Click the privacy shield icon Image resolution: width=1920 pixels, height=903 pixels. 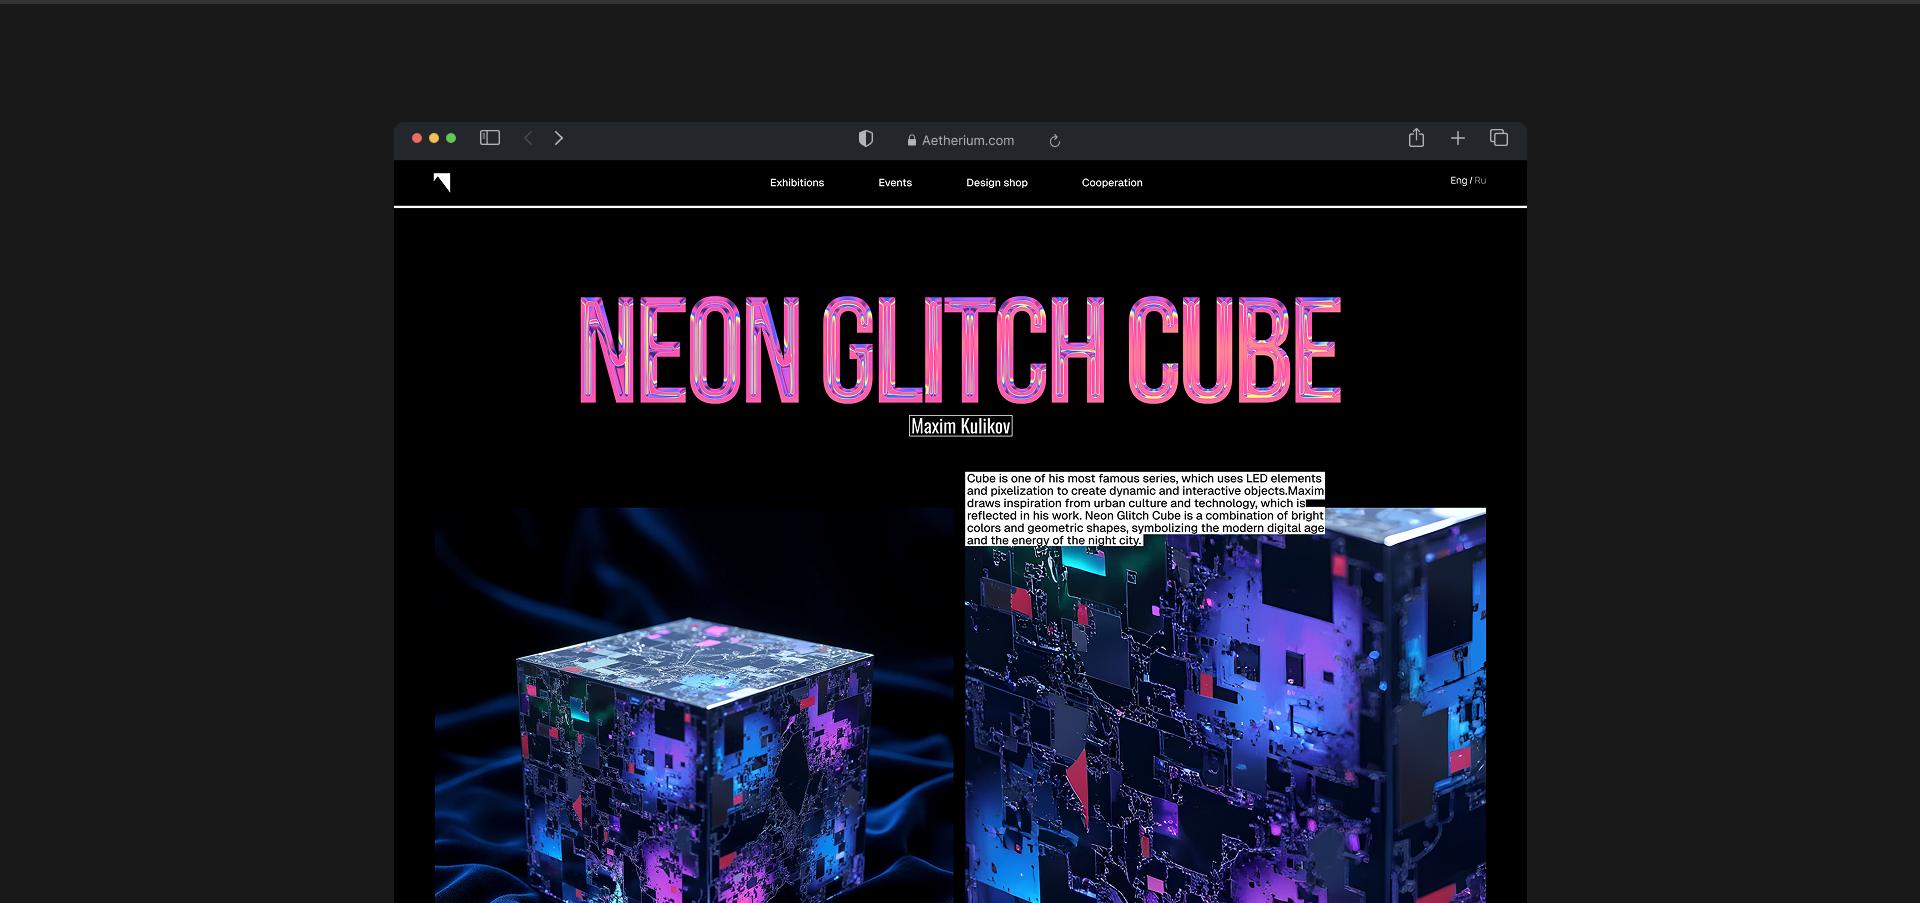(x=866, y=139)
